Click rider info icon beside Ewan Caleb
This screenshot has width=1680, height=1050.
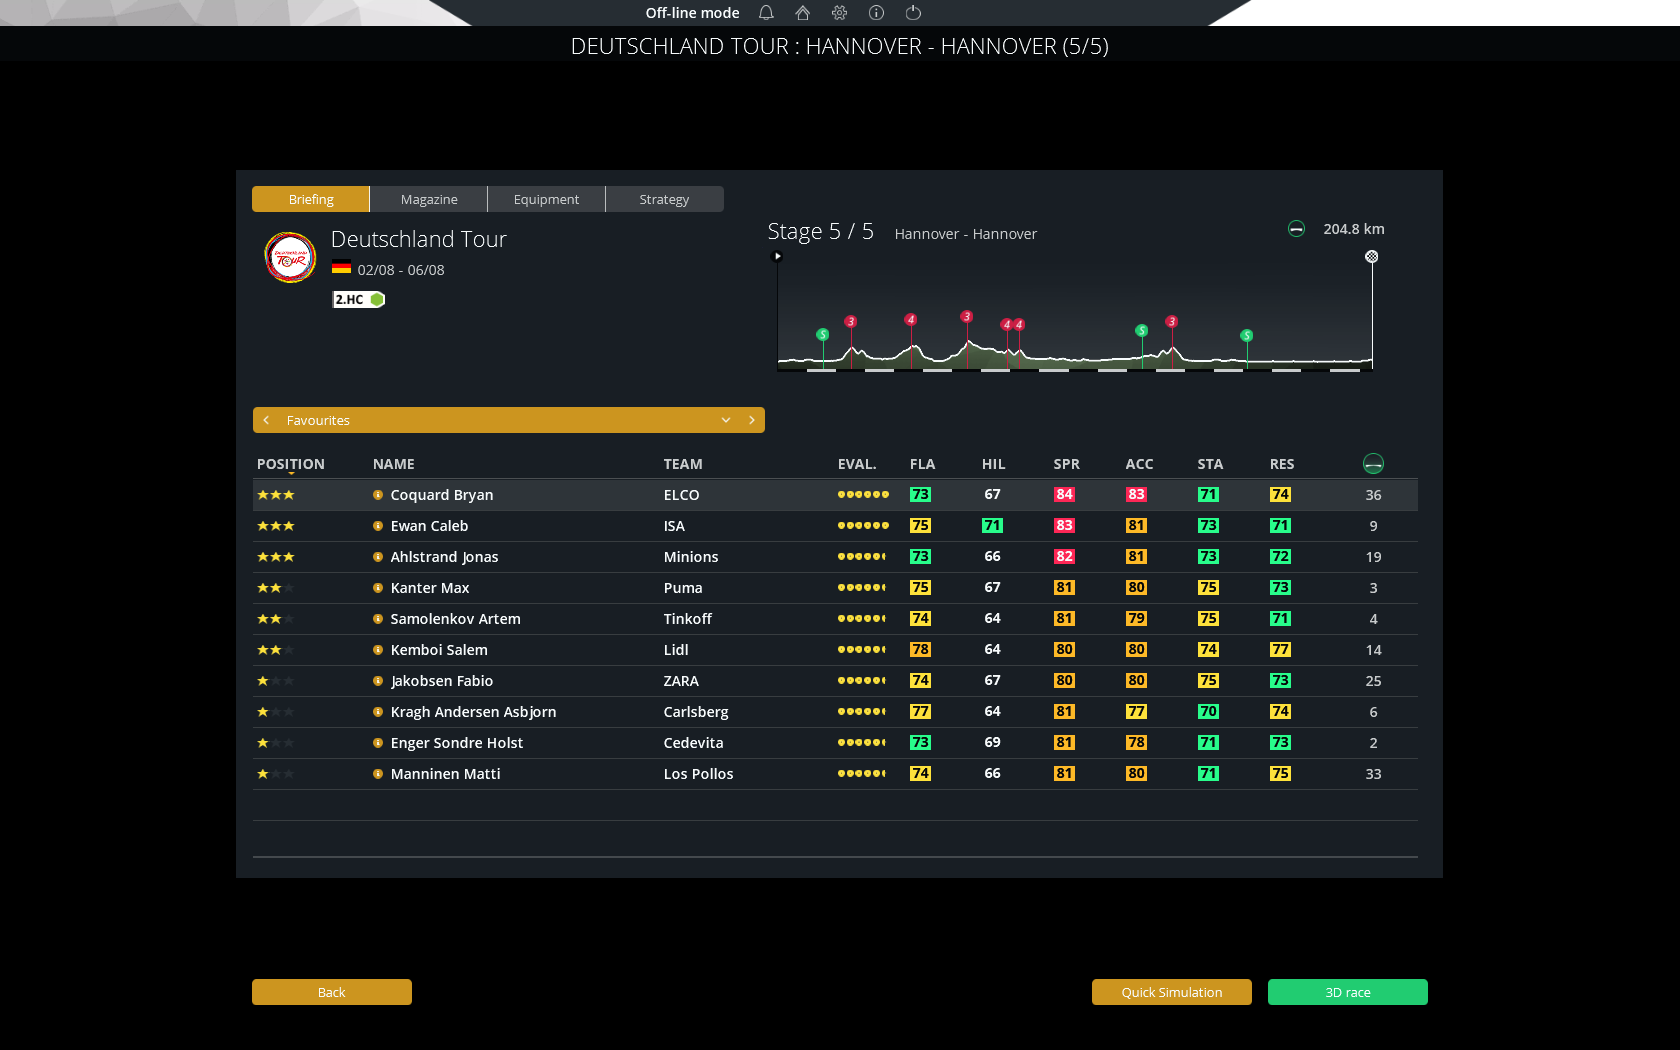click(x=378, y=526)
